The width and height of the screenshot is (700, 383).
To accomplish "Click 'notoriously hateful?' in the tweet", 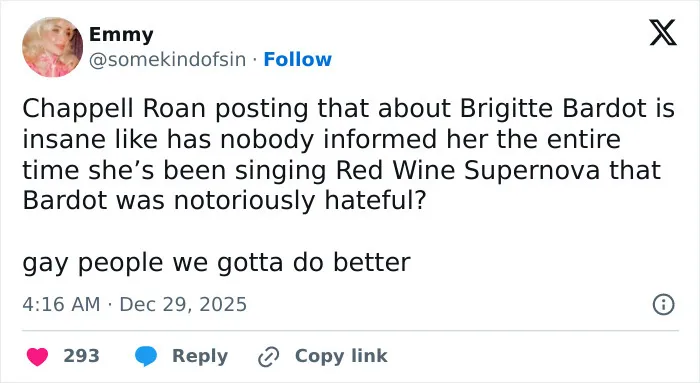I will click(300, 200).
